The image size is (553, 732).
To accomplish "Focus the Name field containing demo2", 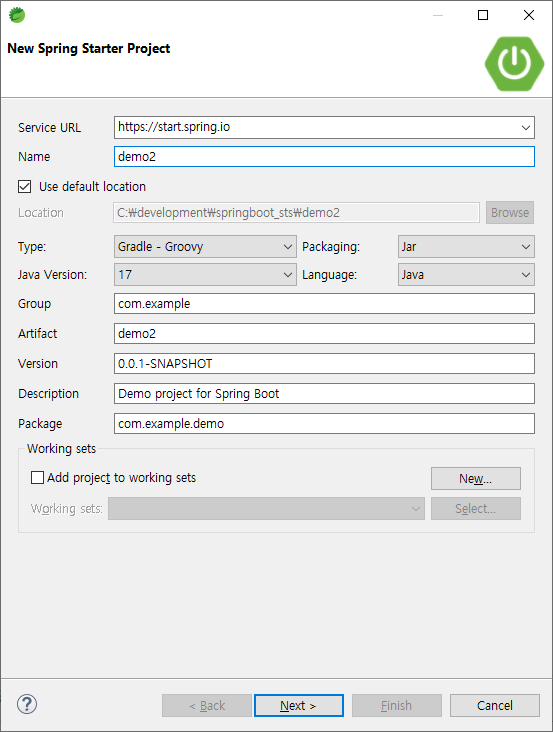I will coord(324,156).
